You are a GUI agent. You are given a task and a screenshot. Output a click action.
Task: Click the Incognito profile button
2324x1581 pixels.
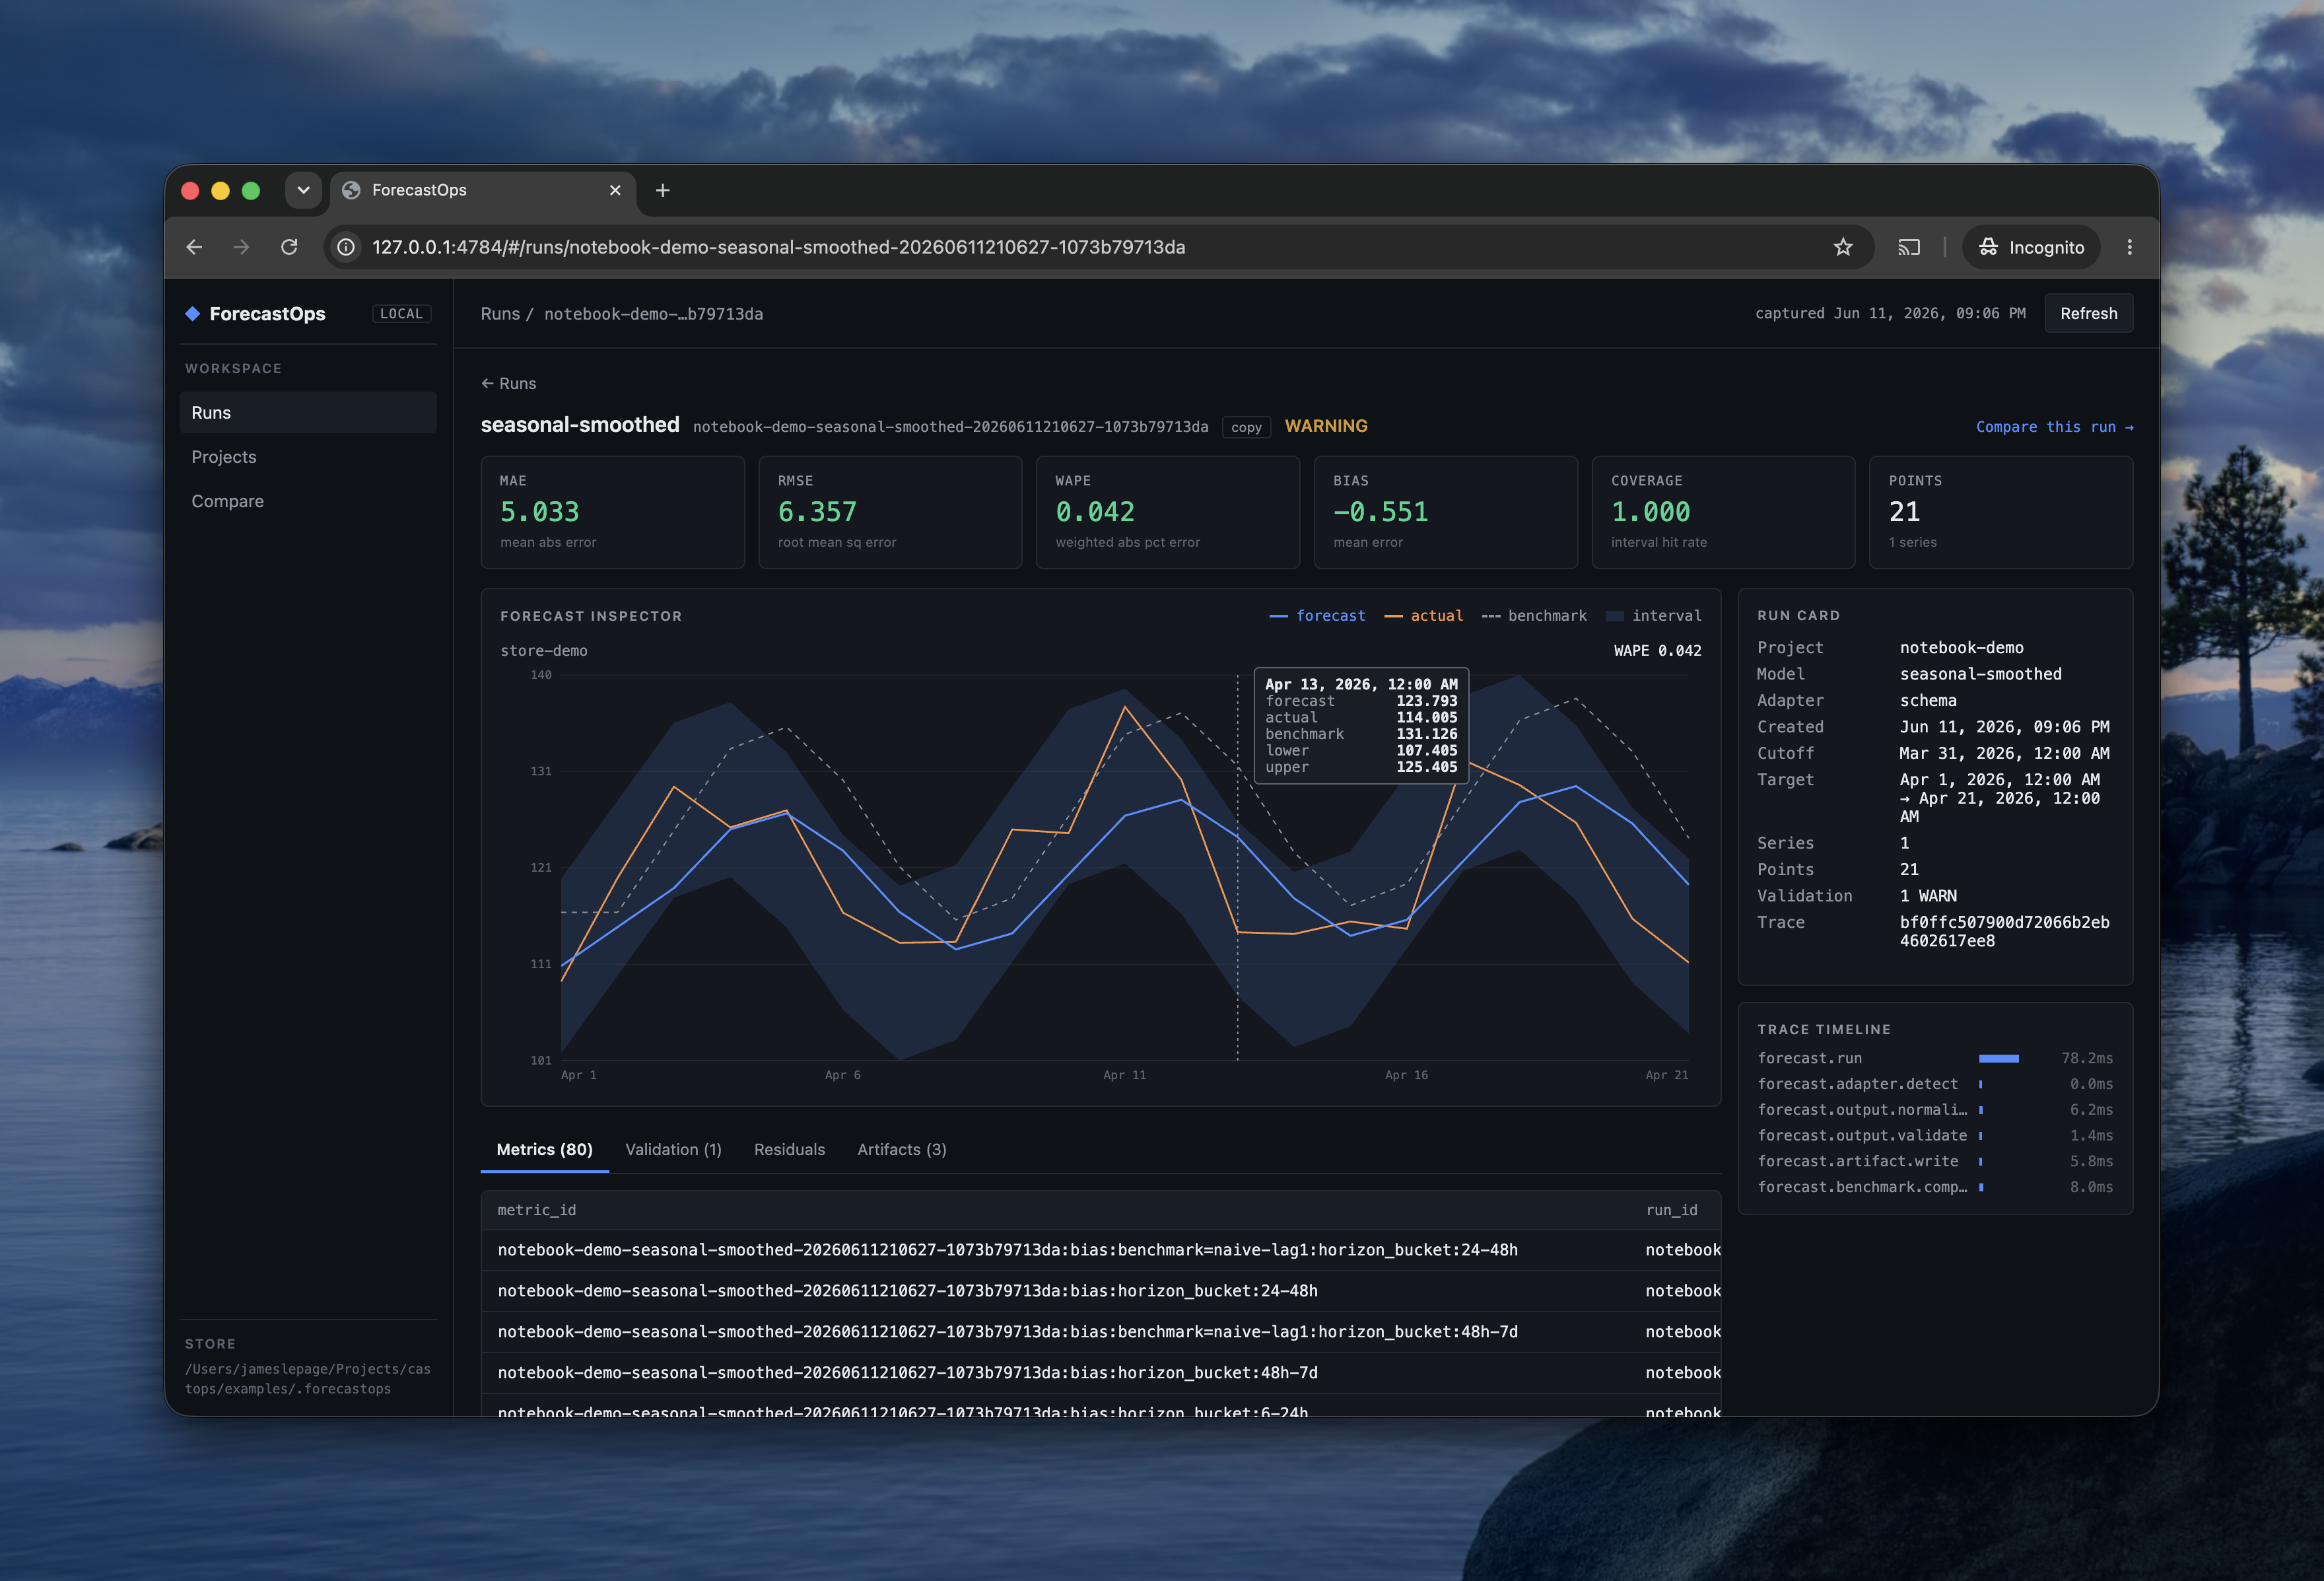pyautogui.click(x=2031, y=247)
